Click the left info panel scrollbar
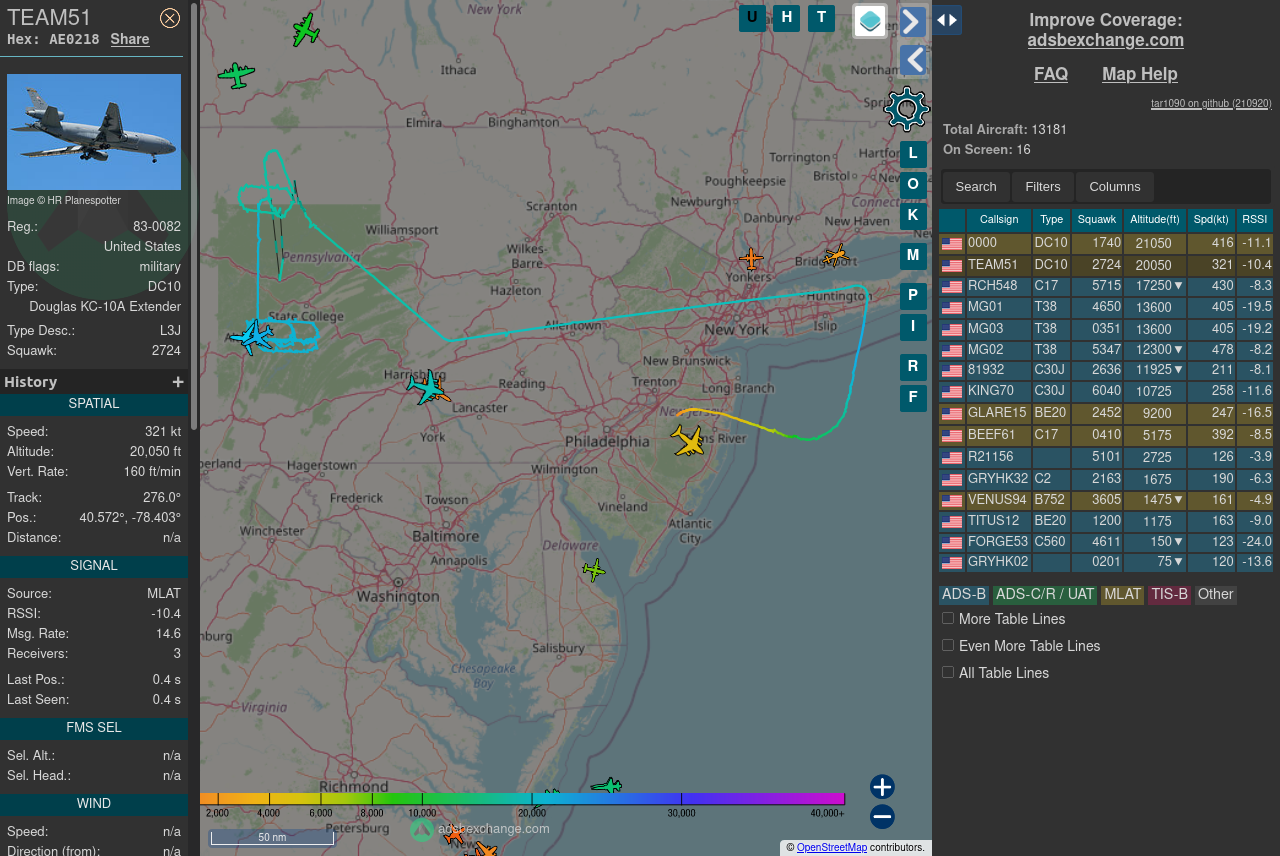The width and height of the screenshot is (1280, 856). pos(194,215)
